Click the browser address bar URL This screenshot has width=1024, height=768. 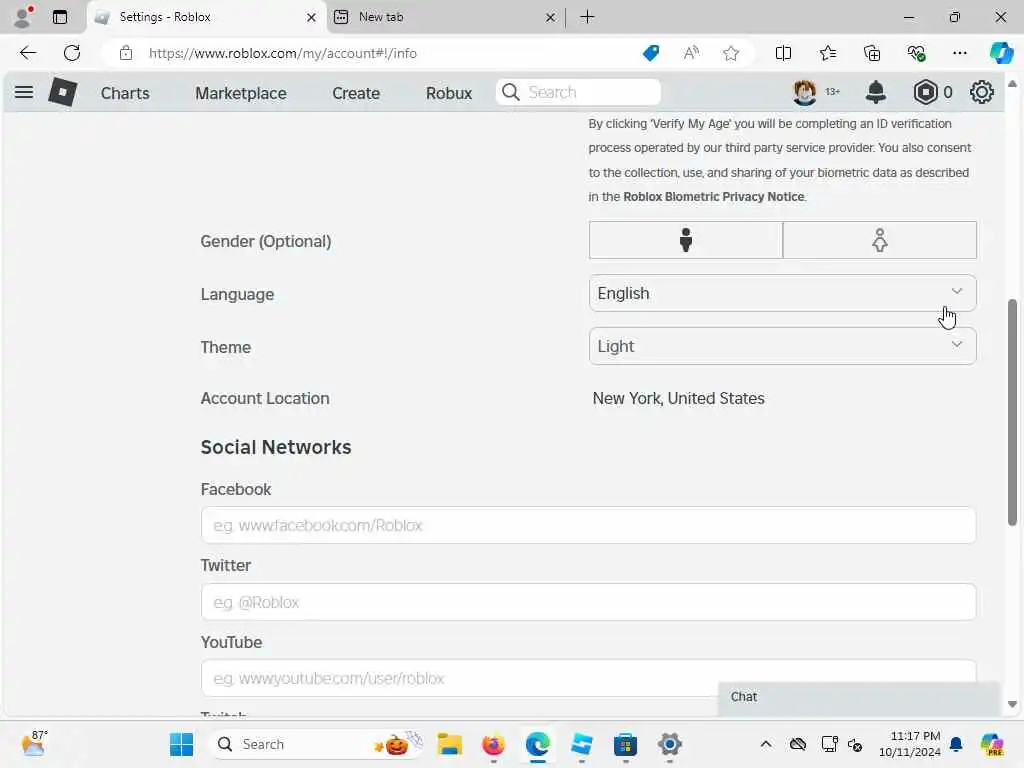point(283,53)
